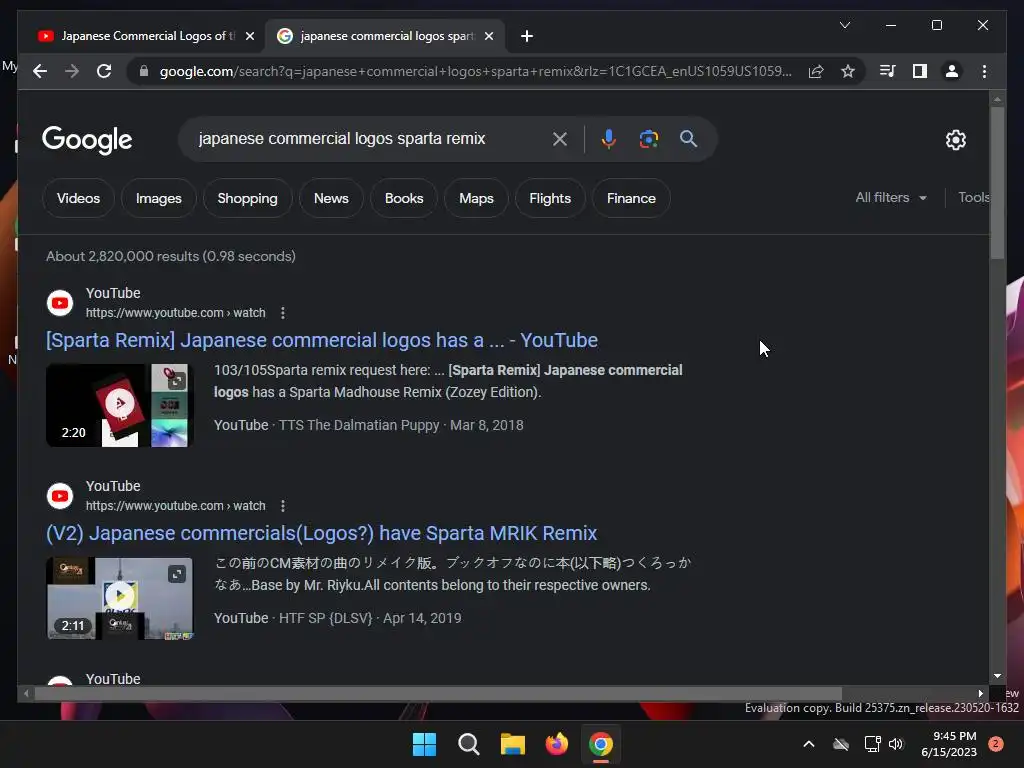Open clock and date 9:45 PM
Viewport: 1024px width, 768px height.
point(948,744)
